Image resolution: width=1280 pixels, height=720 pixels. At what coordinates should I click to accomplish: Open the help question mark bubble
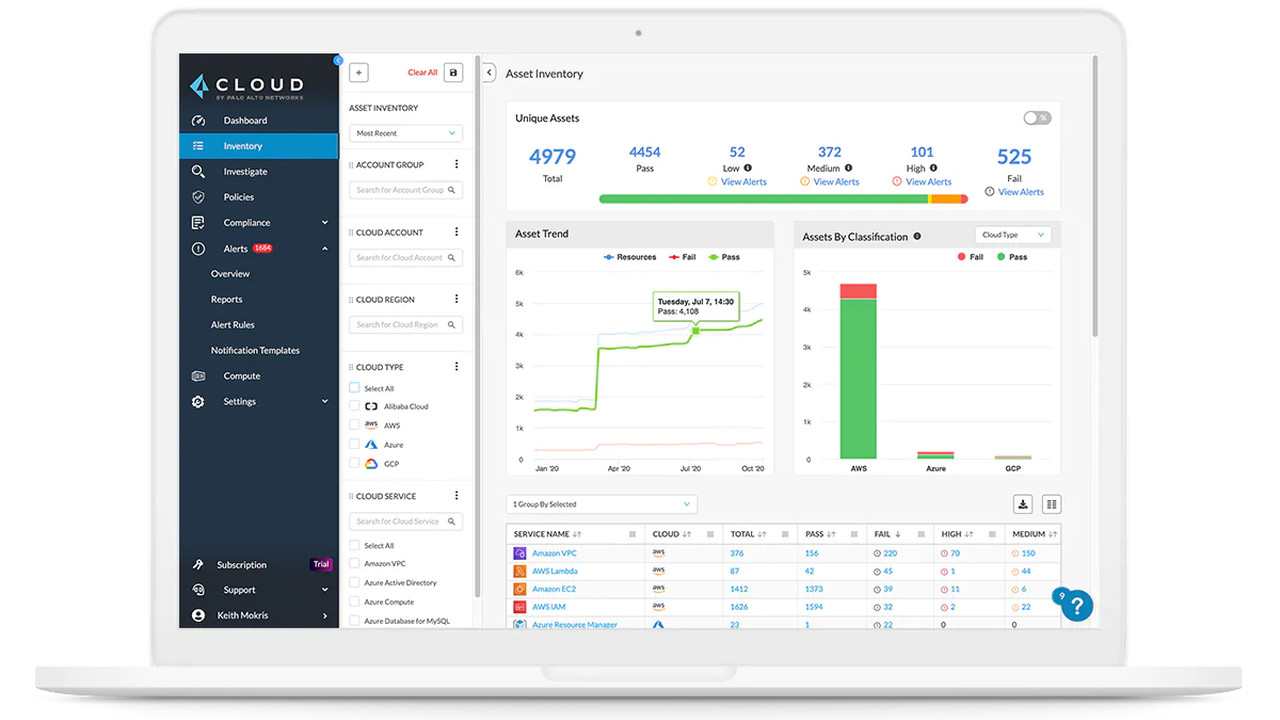click(1077, 605)
